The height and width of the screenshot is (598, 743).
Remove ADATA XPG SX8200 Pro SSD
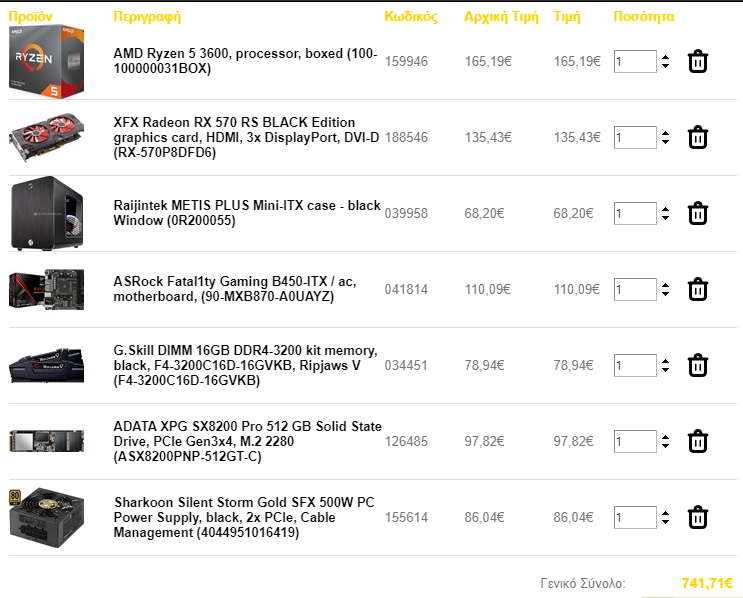pos(698,441)
